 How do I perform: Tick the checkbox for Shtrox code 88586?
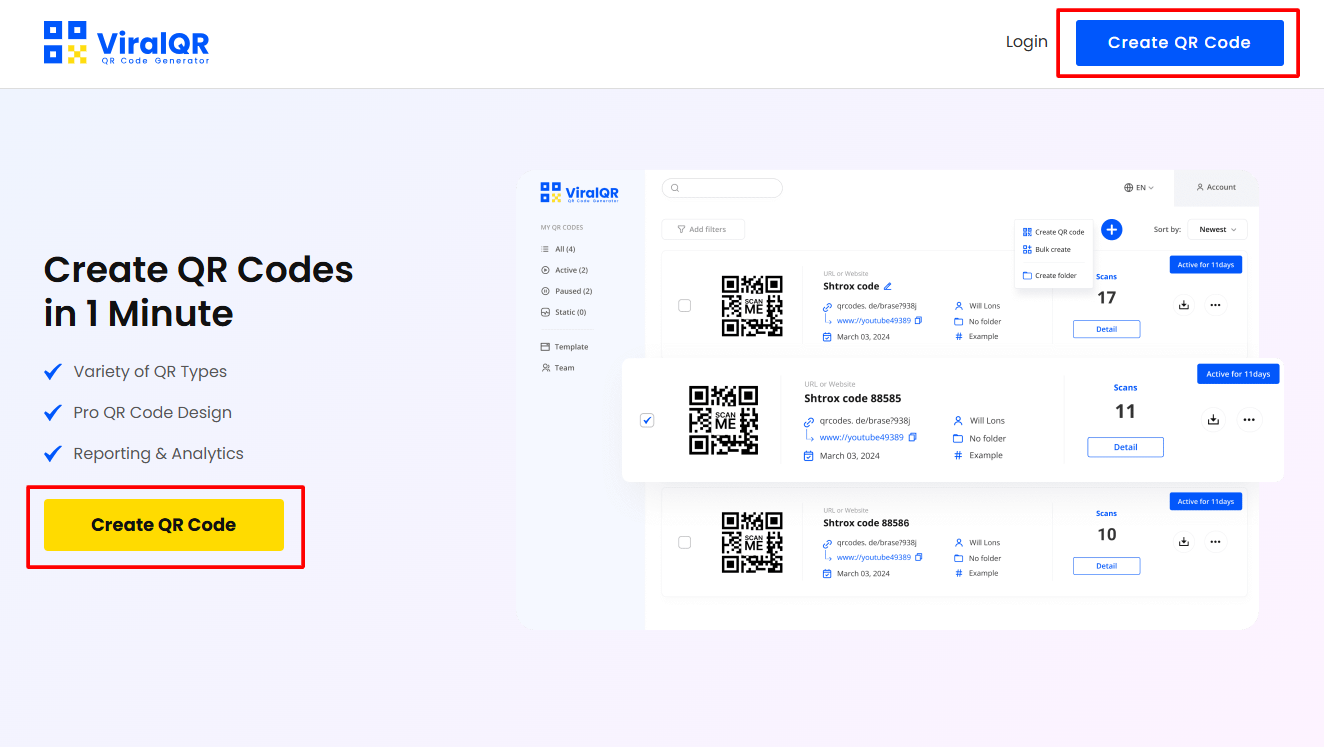click(685, 542)
